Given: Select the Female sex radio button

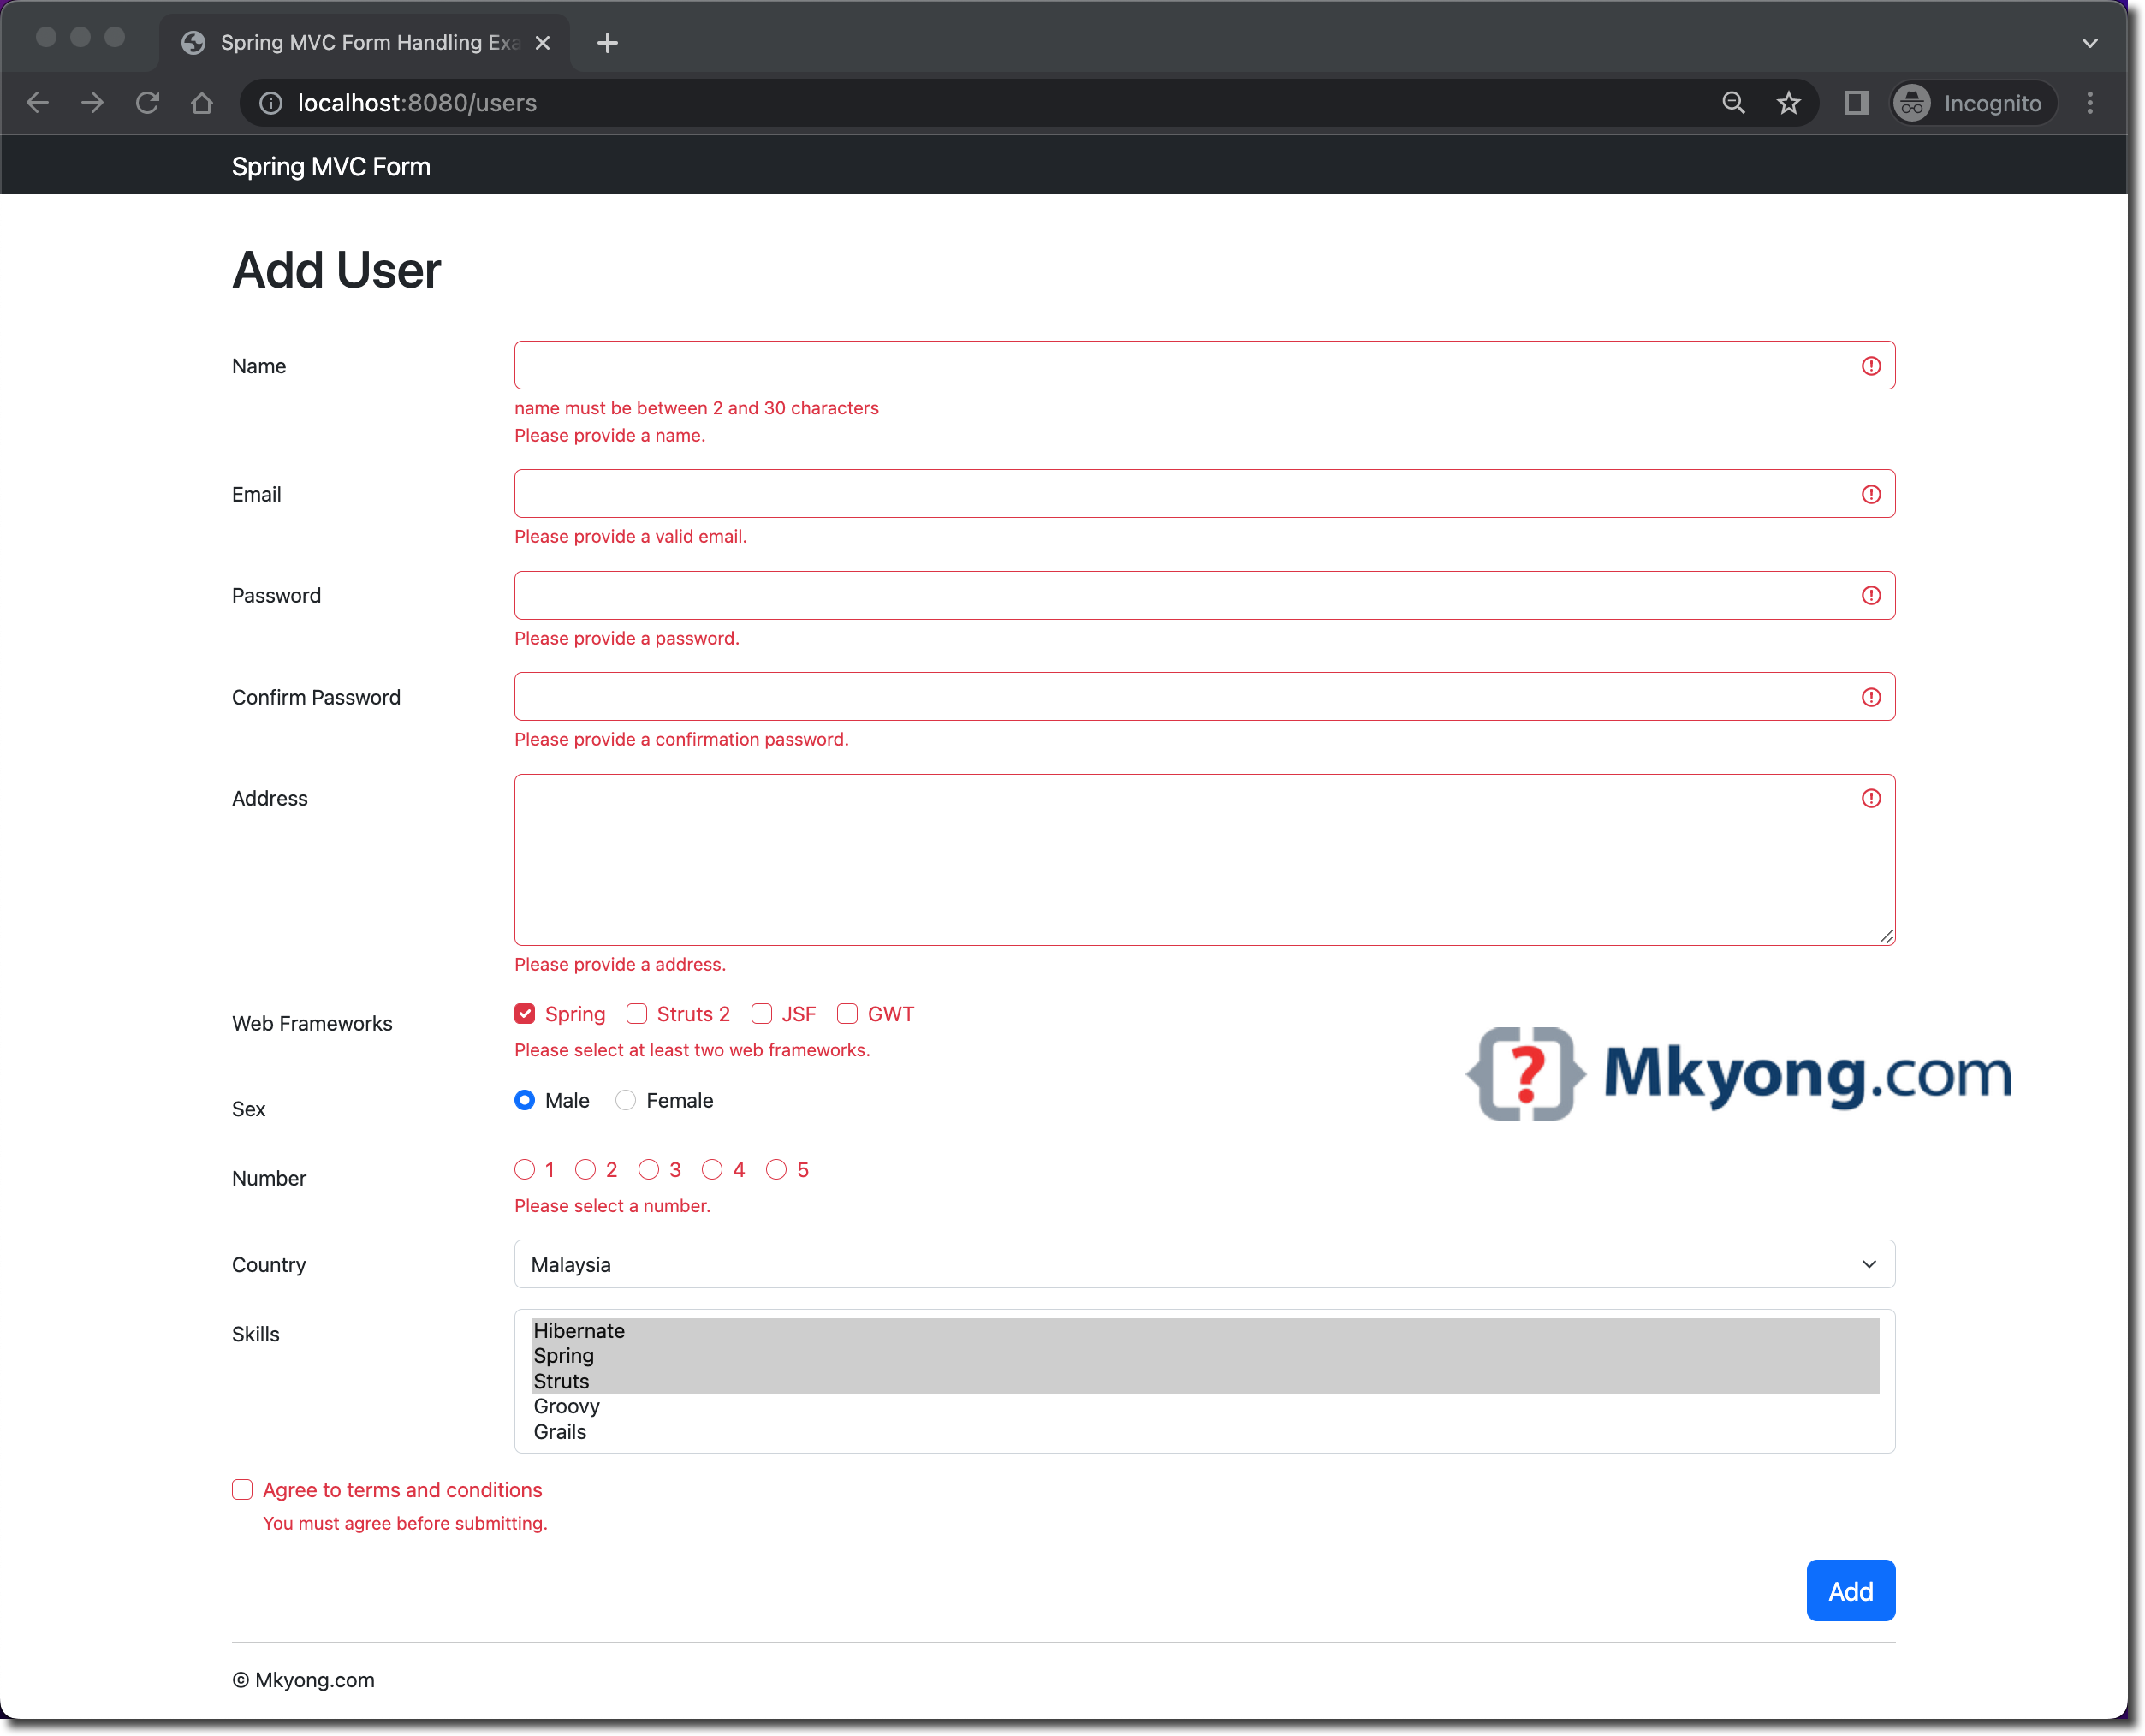Looking at the screenshot, I should coord(625,1100).
